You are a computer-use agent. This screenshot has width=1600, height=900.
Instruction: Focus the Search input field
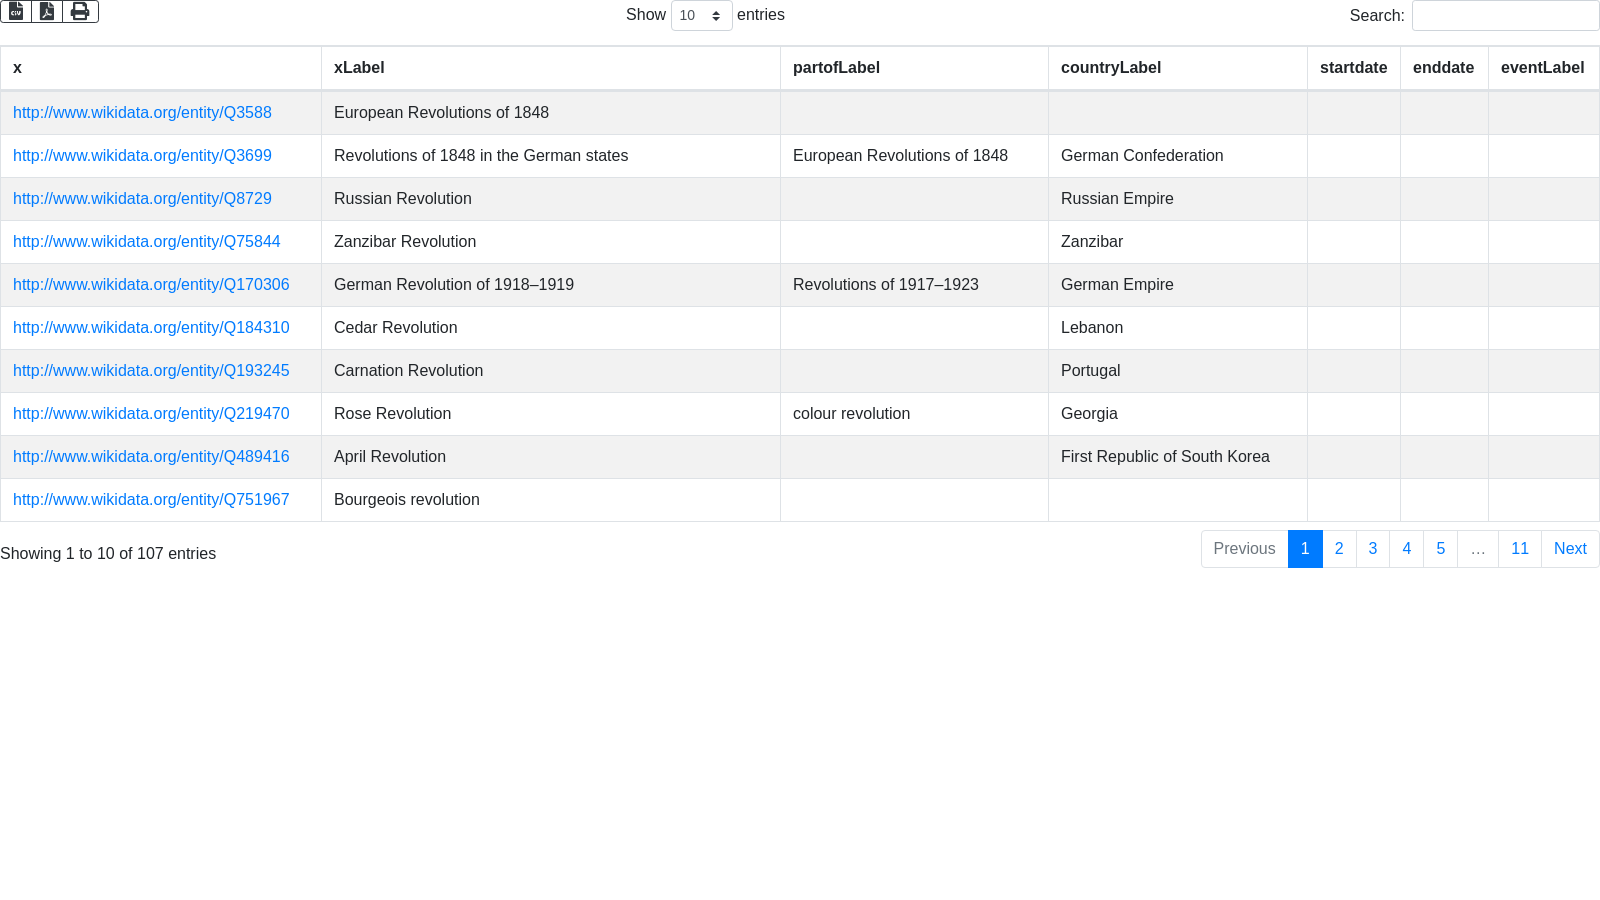point(1505,15)
